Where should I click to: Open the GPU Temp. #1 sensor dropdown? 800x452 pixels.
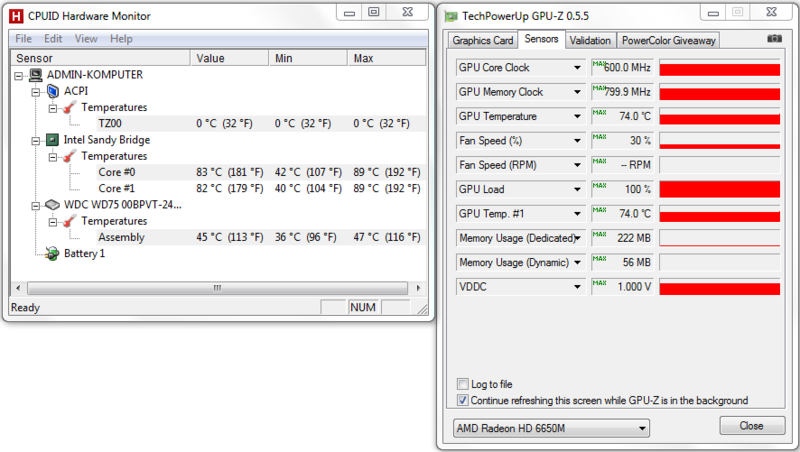pos(577,214)
